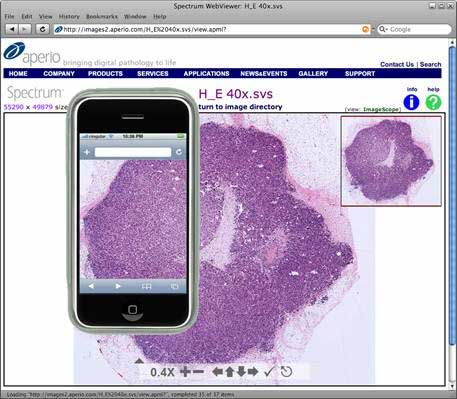This screenshot has width=457, height=399.
Task: Click the browser reload button
Action: click(x=42, y=29)
